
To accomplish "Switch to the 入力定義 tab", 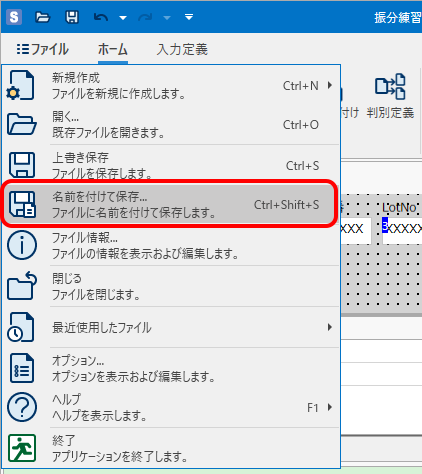I will point(182,50).
